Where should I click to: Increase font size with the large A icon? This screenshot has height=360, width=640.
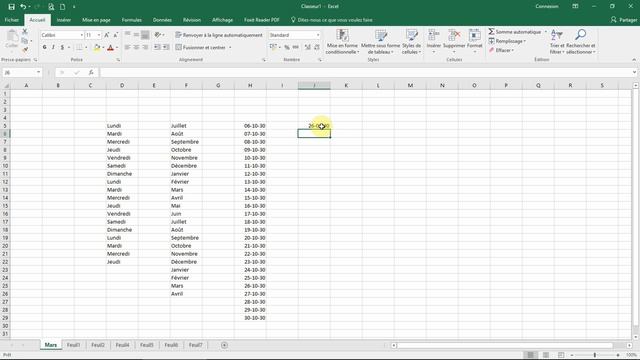107,35
